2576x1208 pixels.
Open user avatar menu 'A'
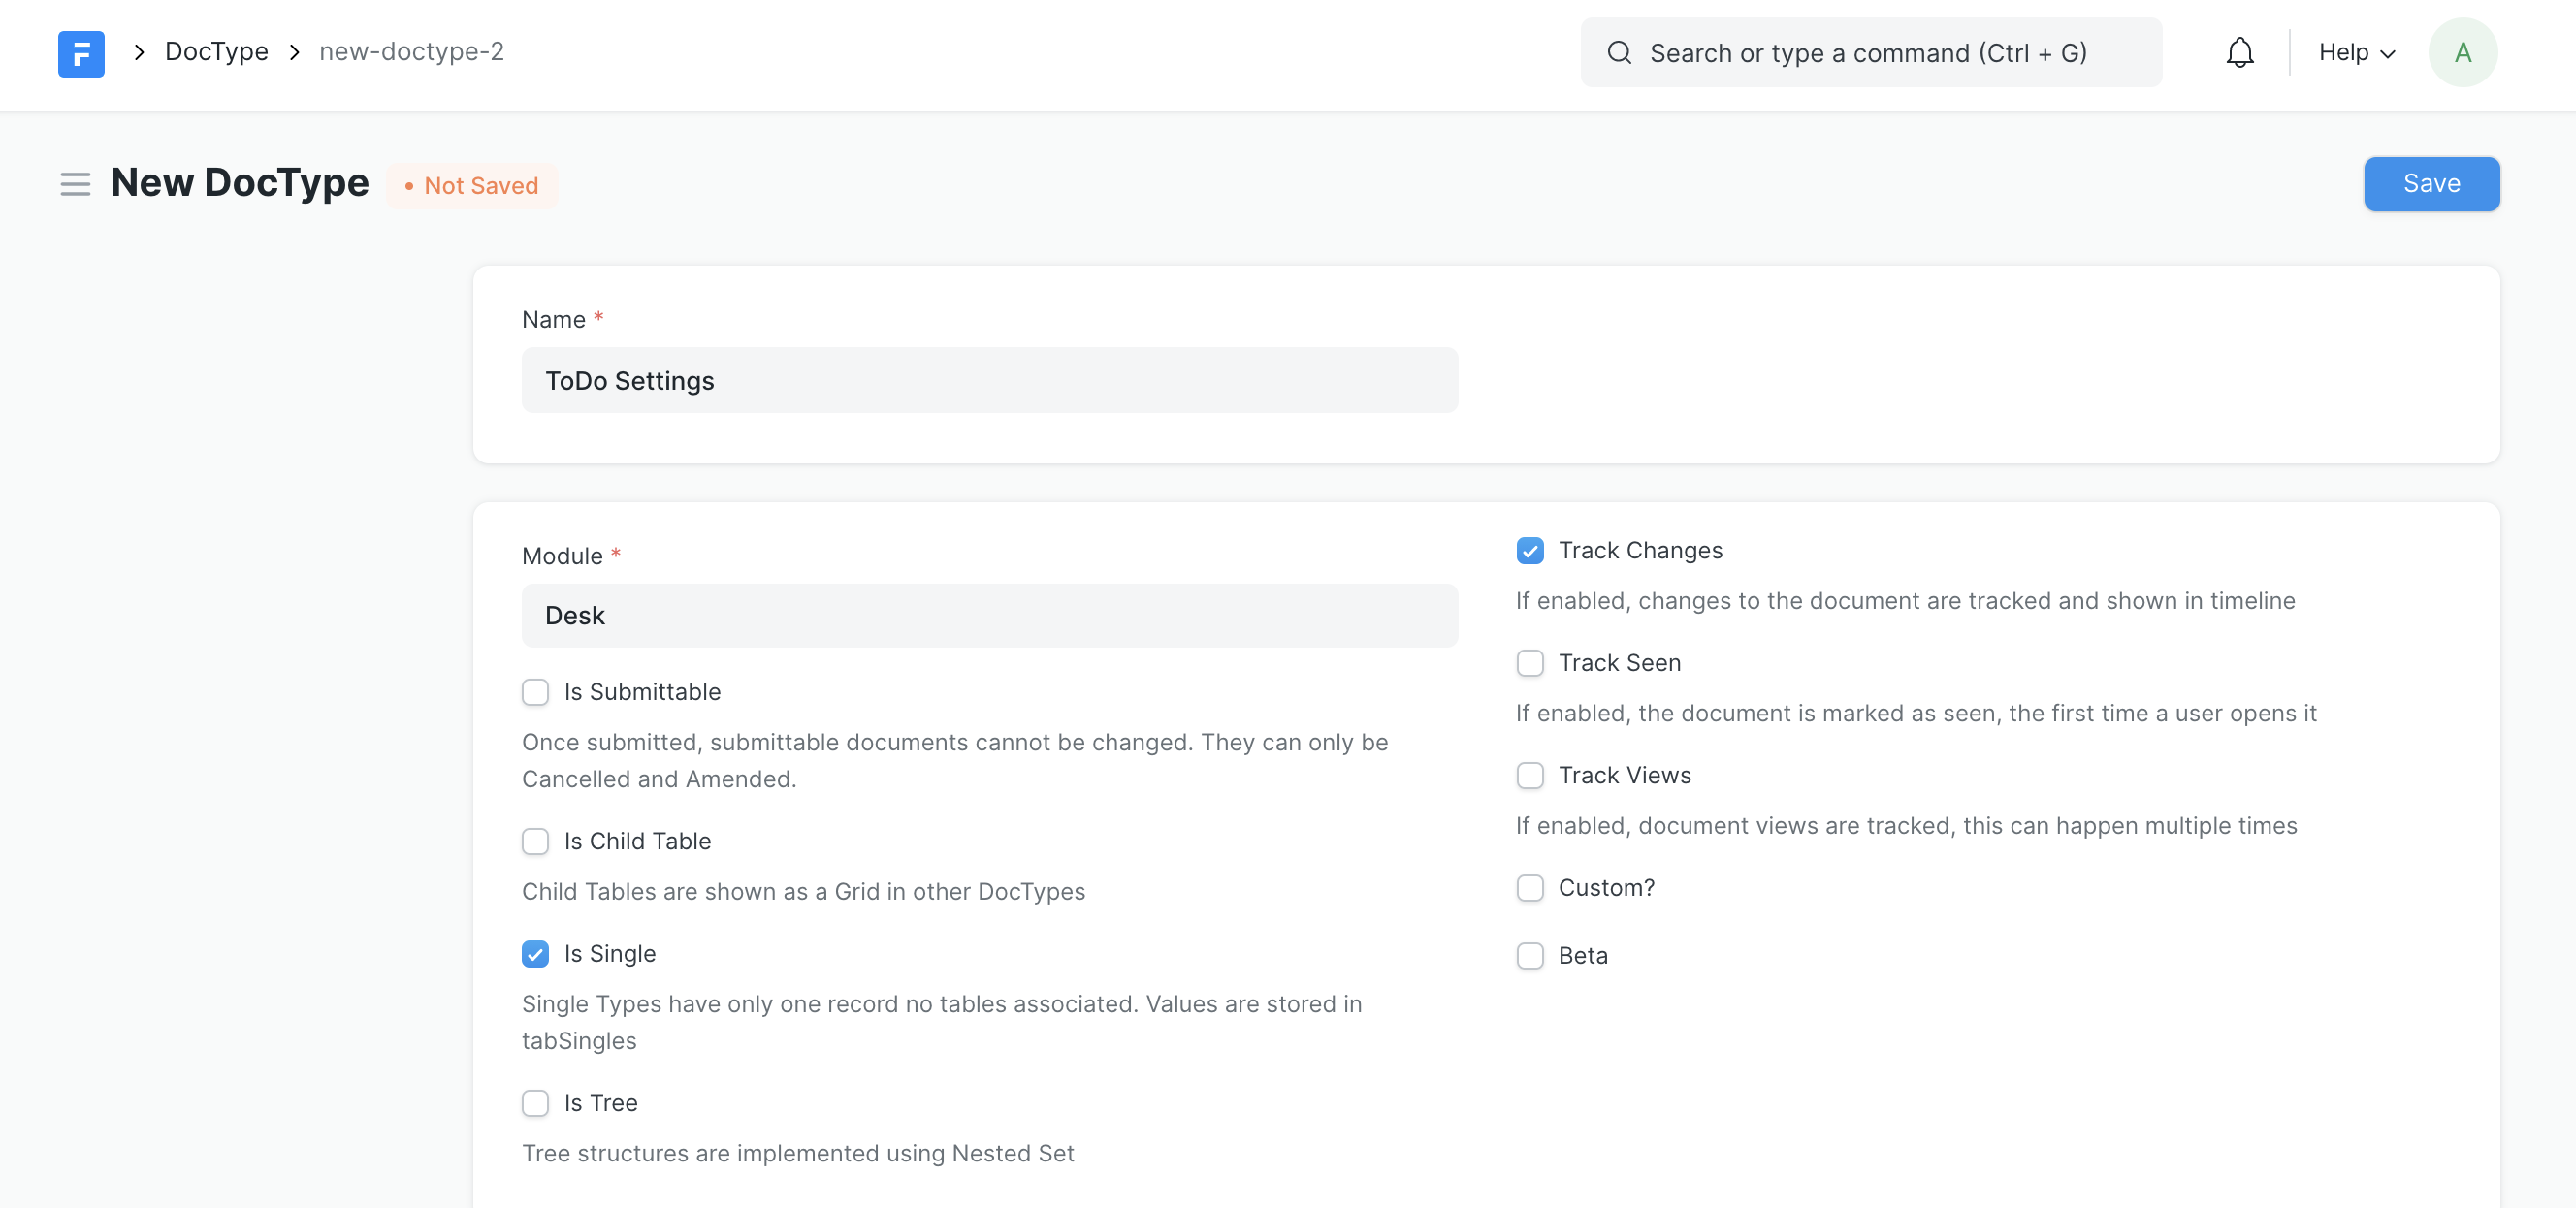point(2462,53)
